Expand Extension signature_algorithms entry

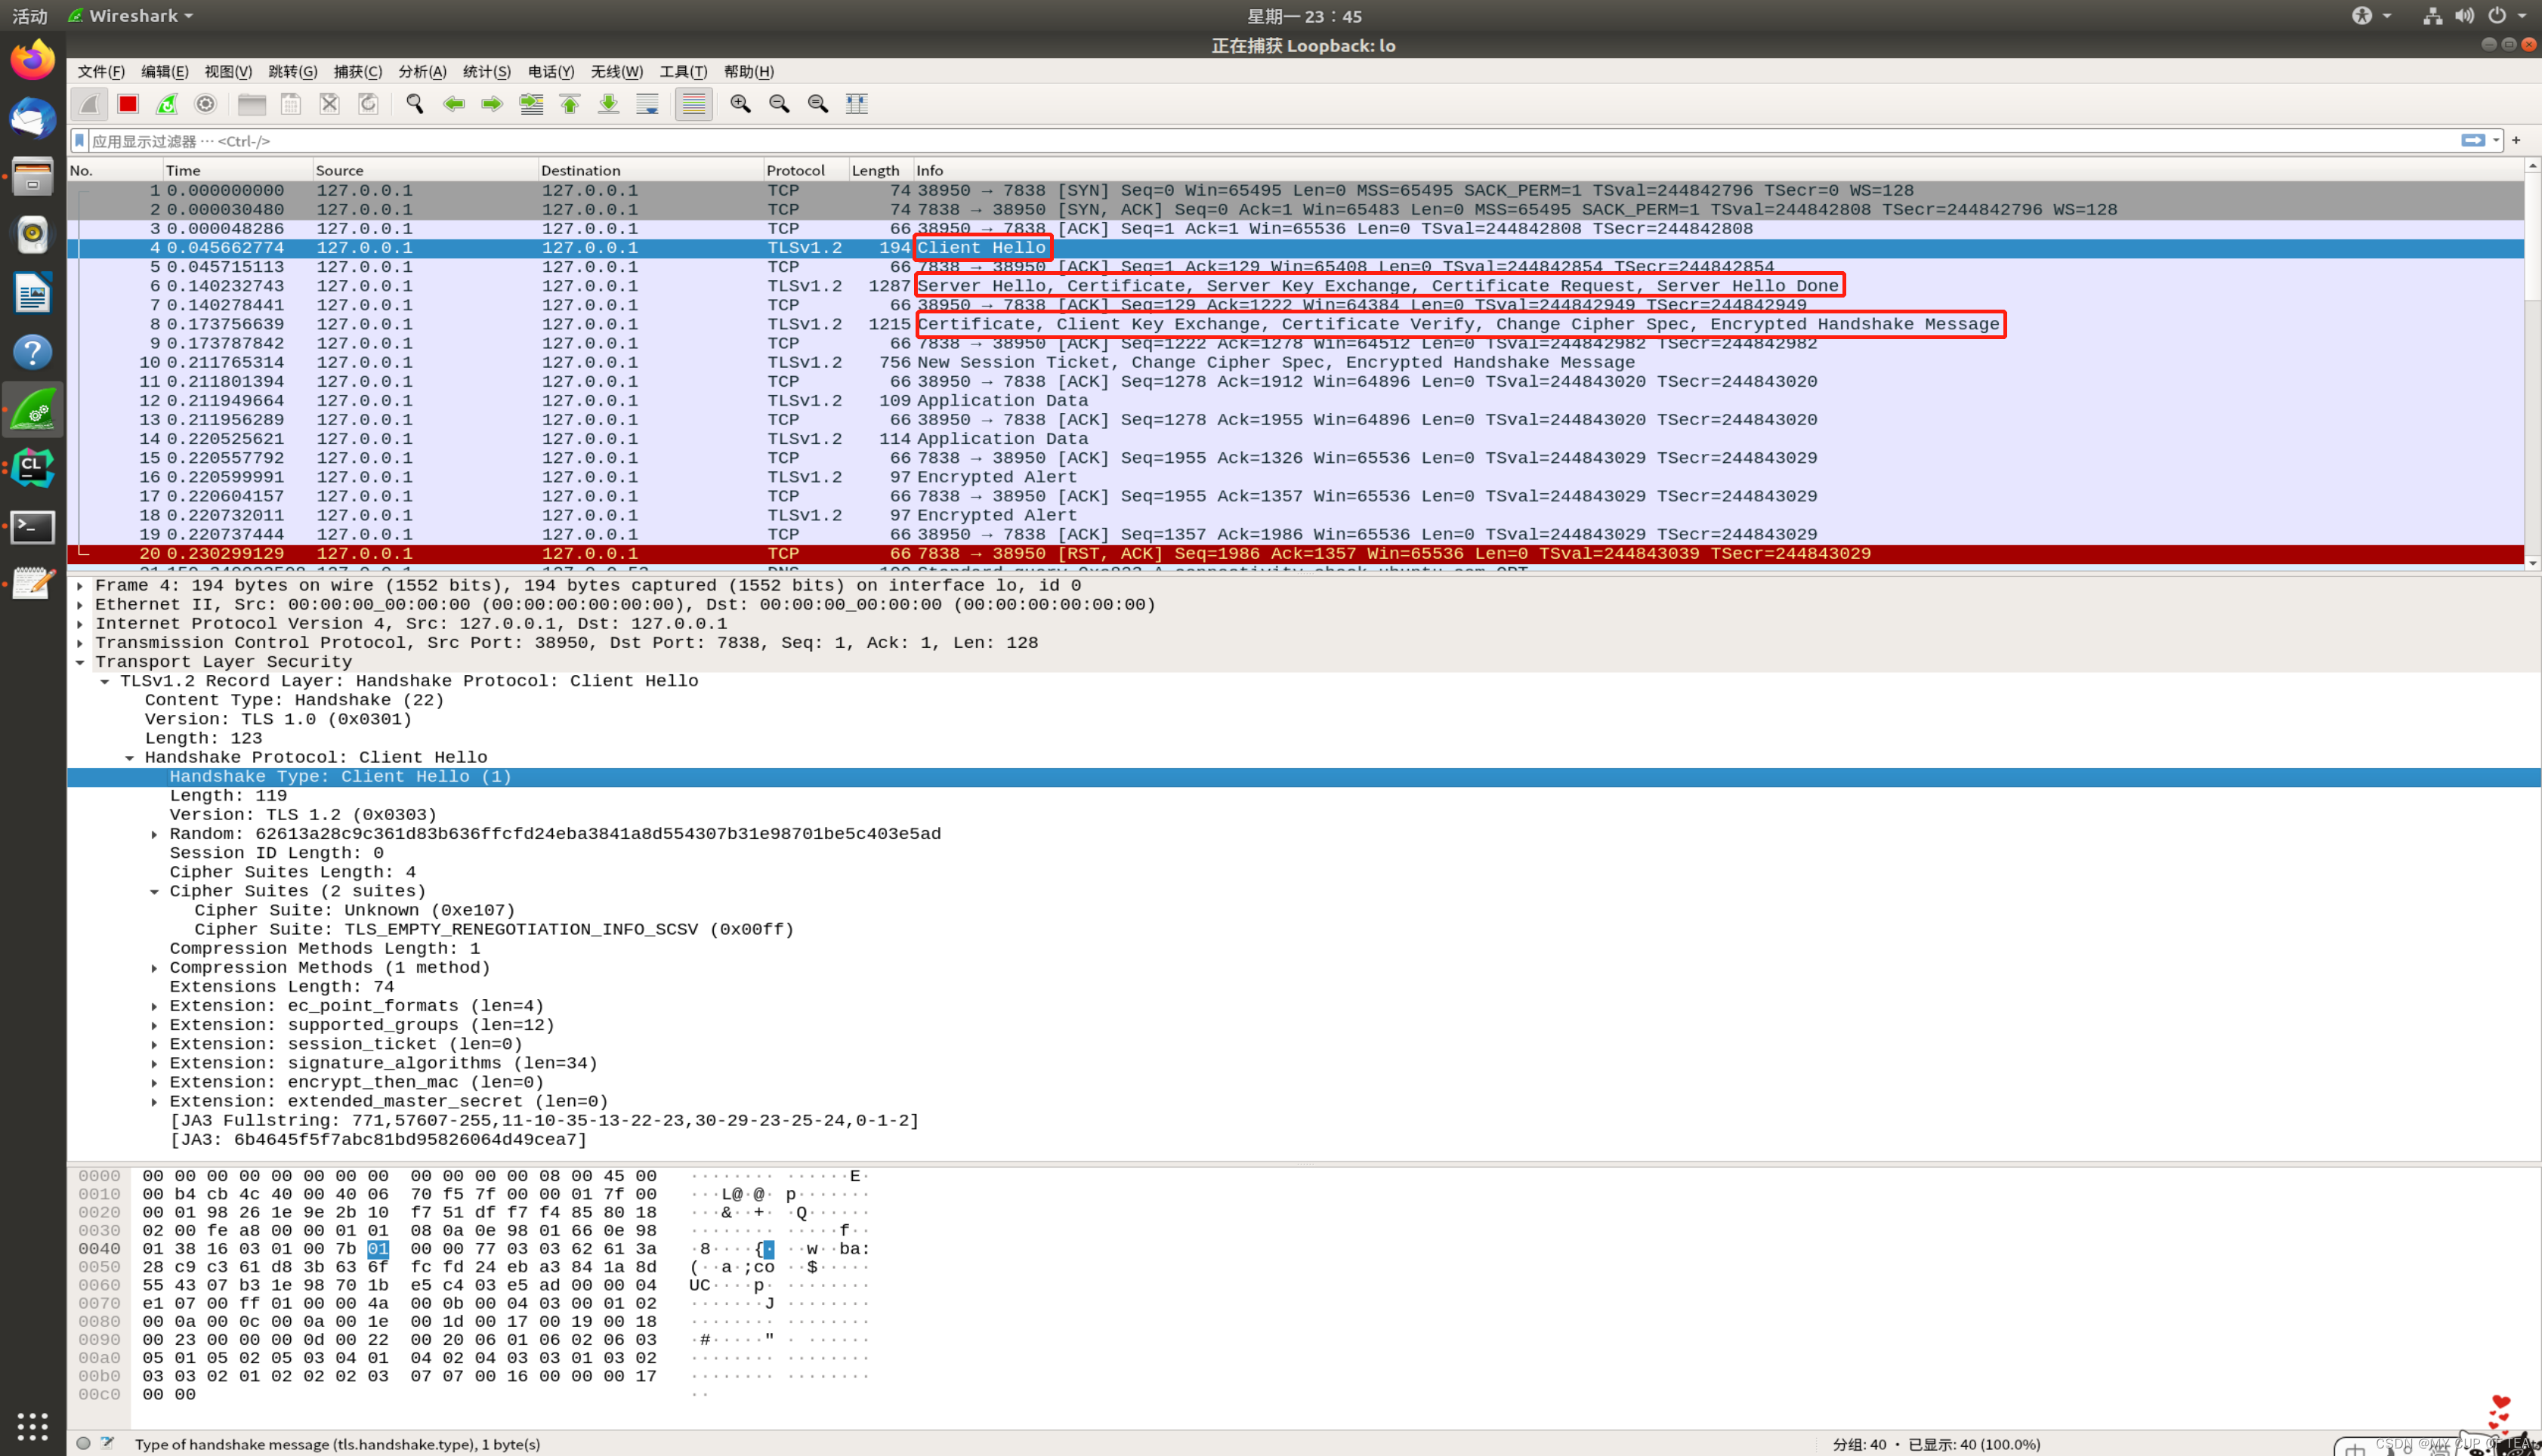[154, 1063]
